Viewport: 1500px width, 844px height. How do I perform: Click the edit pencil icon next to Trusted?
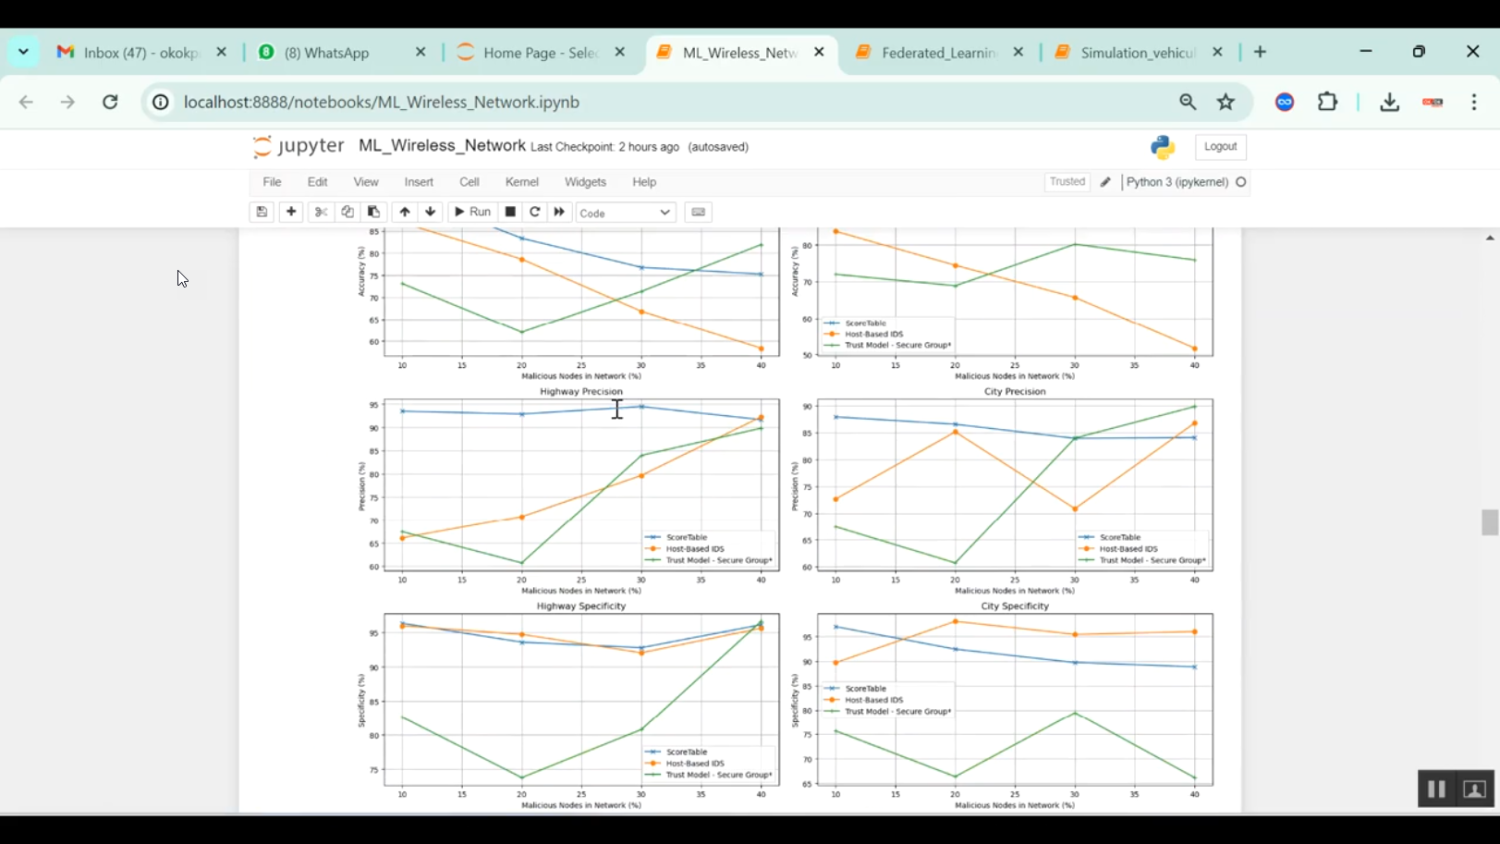point(1105,181)
